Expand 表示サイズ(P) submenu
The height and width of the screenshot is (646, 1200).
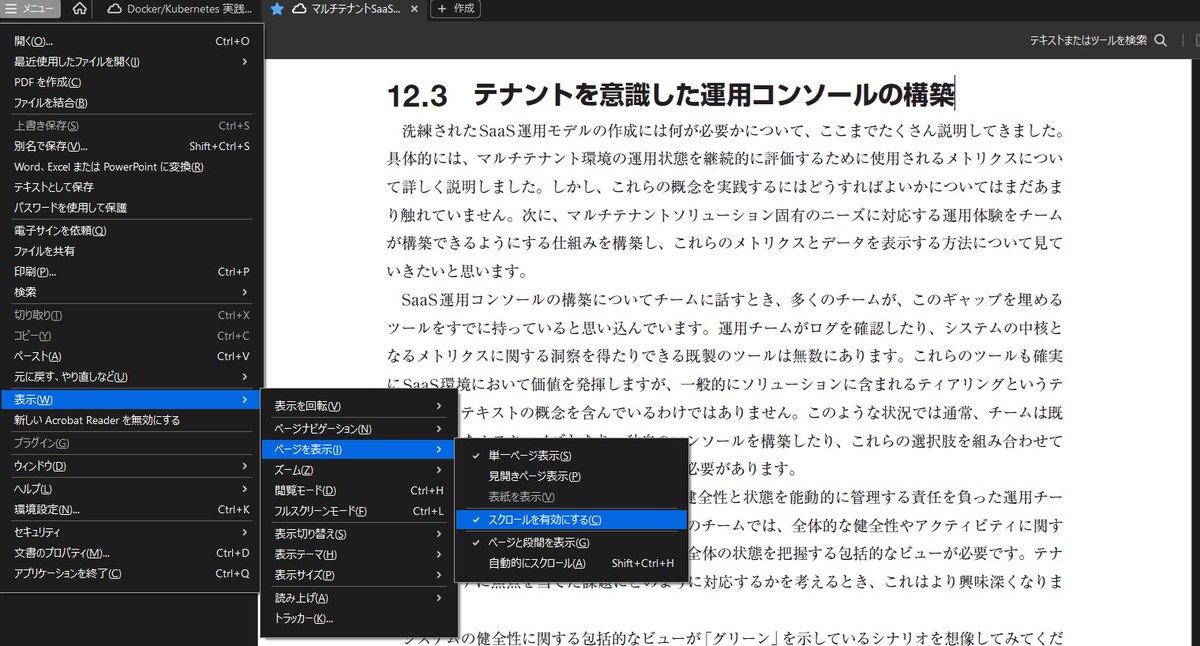(359, 575)
